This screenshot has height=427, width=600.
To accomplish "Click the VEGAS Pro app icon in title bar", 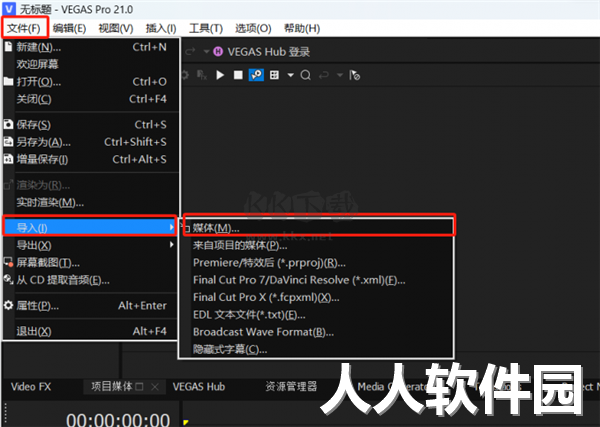I will (x=9, y=8).
